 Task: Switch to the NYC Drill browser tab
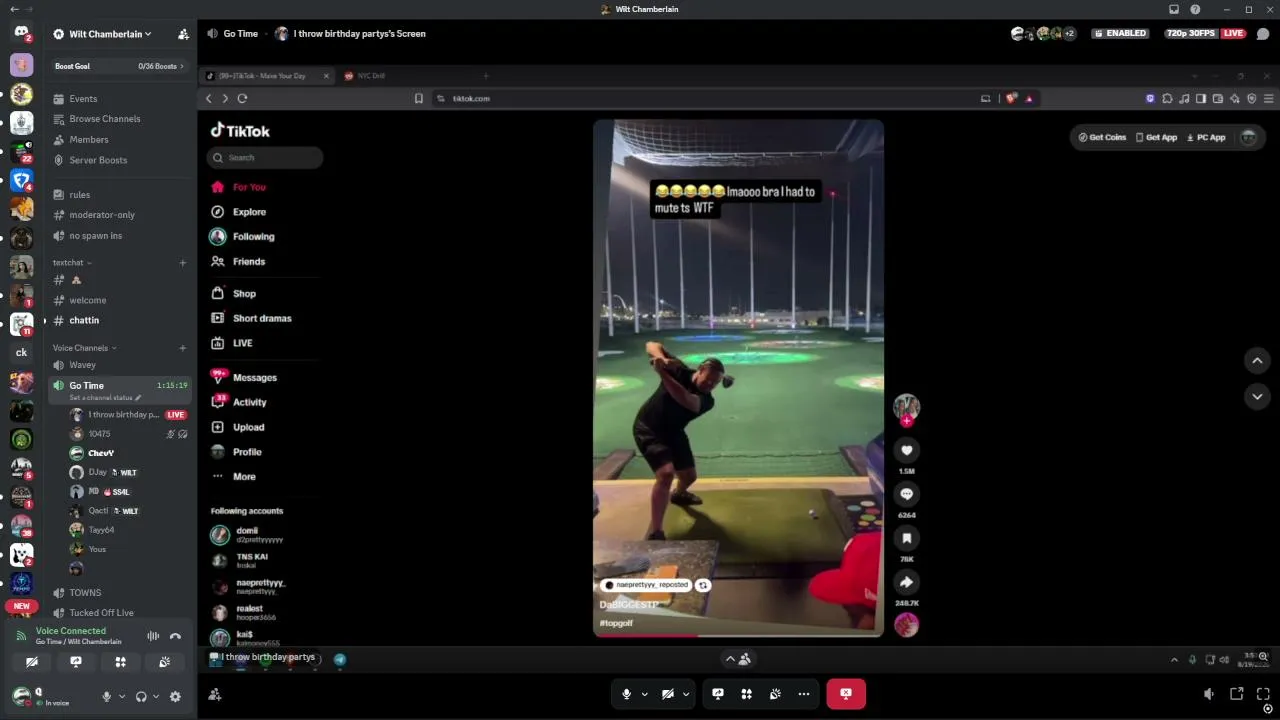[x=370, y=76]
